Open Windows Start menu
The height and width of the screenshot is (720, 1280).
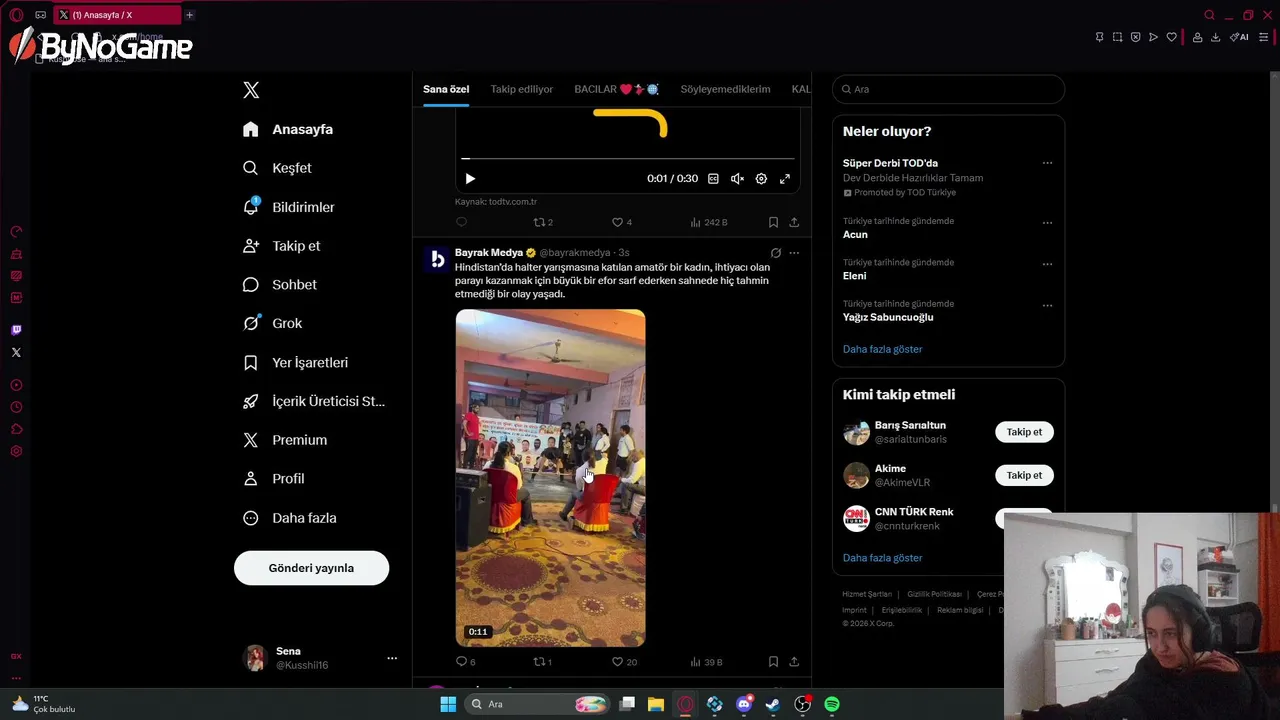point(448,704)
